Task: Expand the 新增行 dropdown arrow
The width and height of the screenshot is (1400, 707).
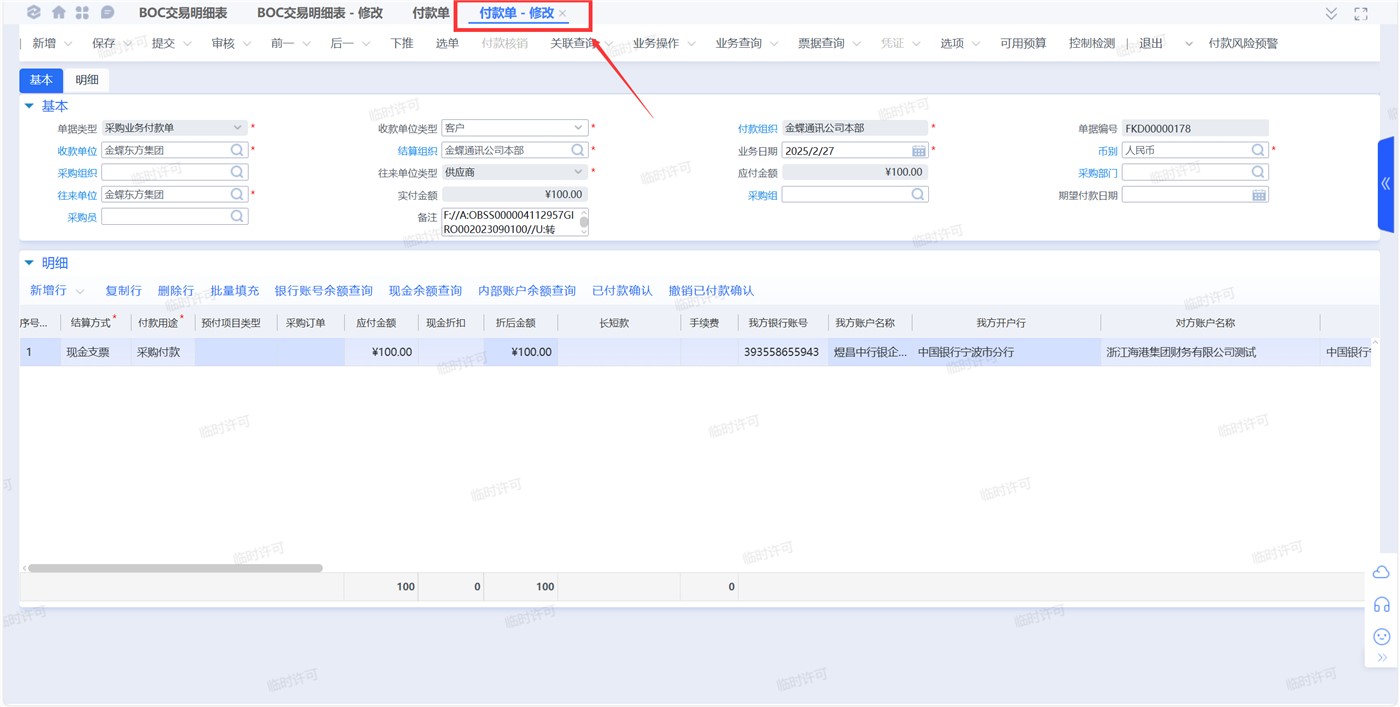Action: coord(80,291)
